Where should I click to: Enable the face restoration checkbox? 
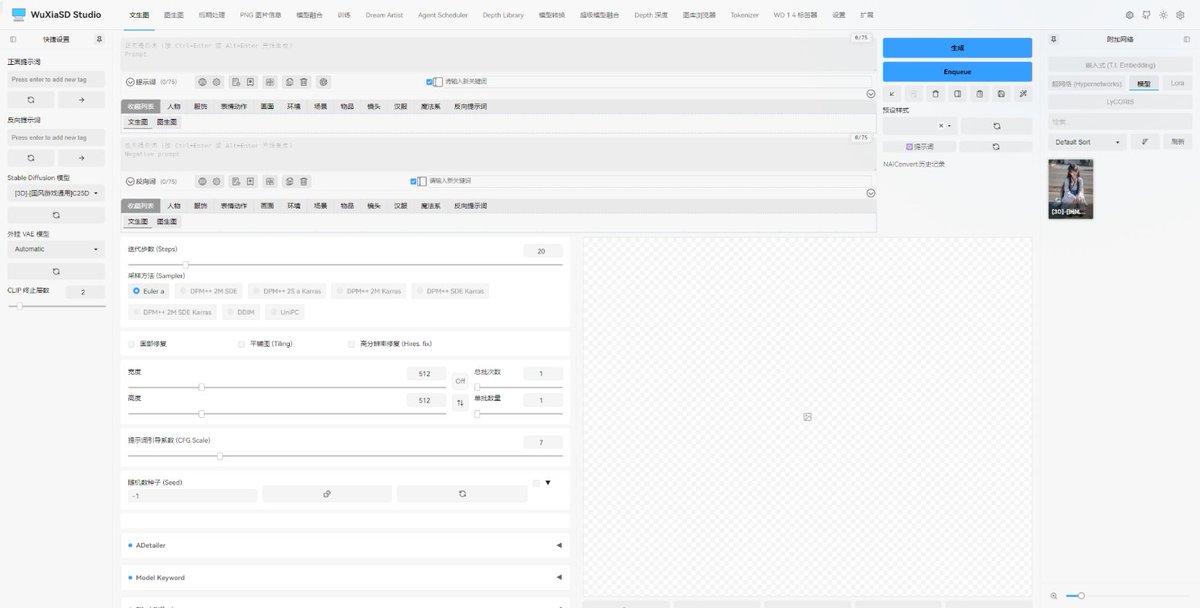(132, 344)
